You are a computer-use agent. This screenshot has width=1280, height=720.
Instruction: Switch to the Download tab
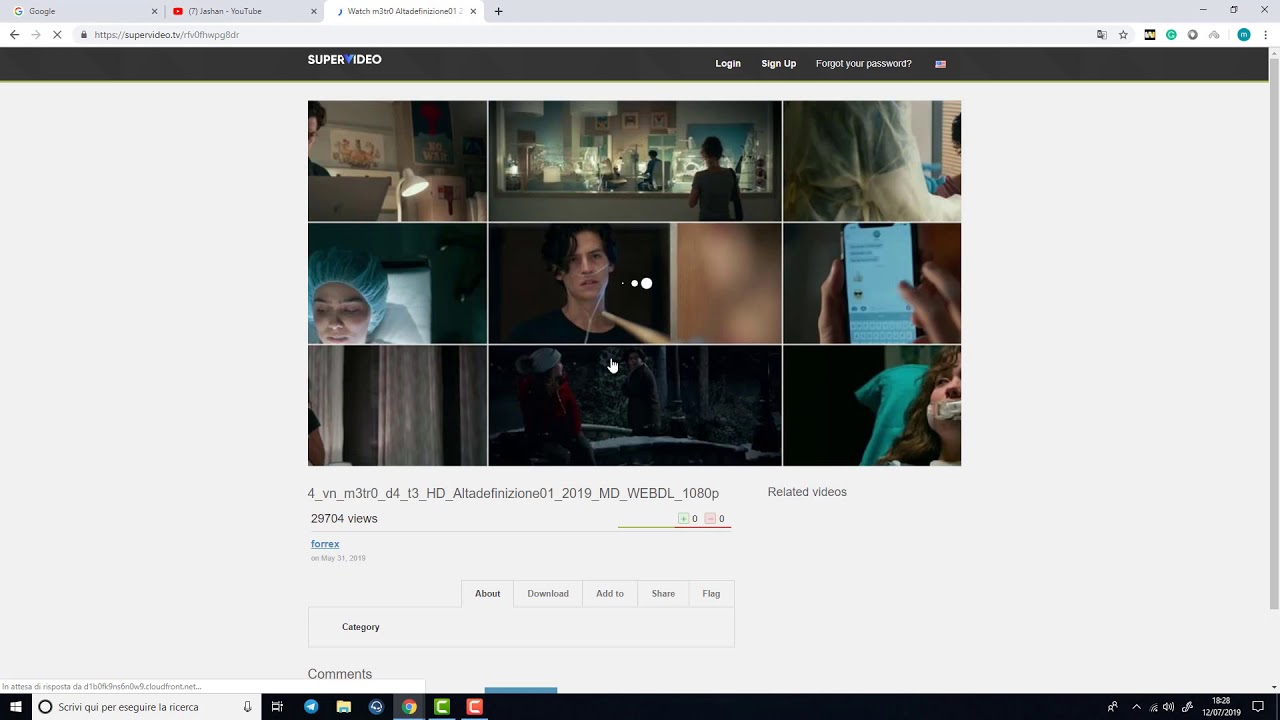pyautogui.click(x=548, y=593)
